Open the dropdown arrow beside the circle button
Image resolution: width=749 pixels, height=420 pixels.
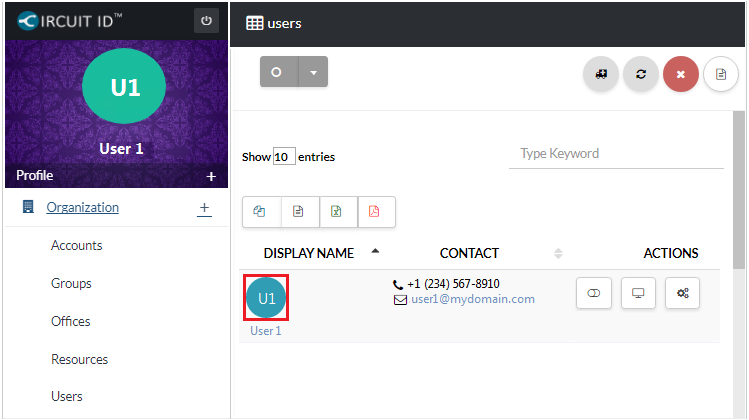point(313,72)
